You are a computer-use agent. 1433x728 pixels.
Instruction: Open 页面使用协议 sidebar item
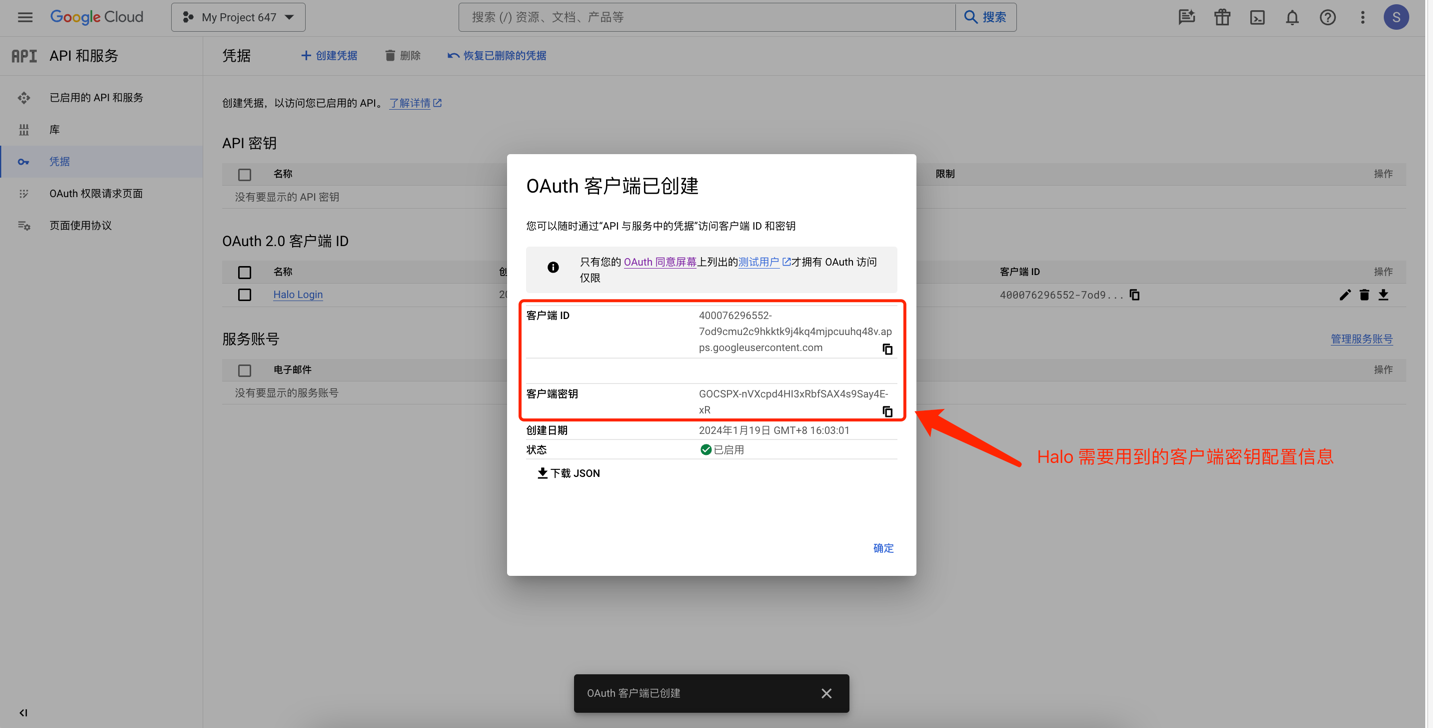click(x=101, y=226)
